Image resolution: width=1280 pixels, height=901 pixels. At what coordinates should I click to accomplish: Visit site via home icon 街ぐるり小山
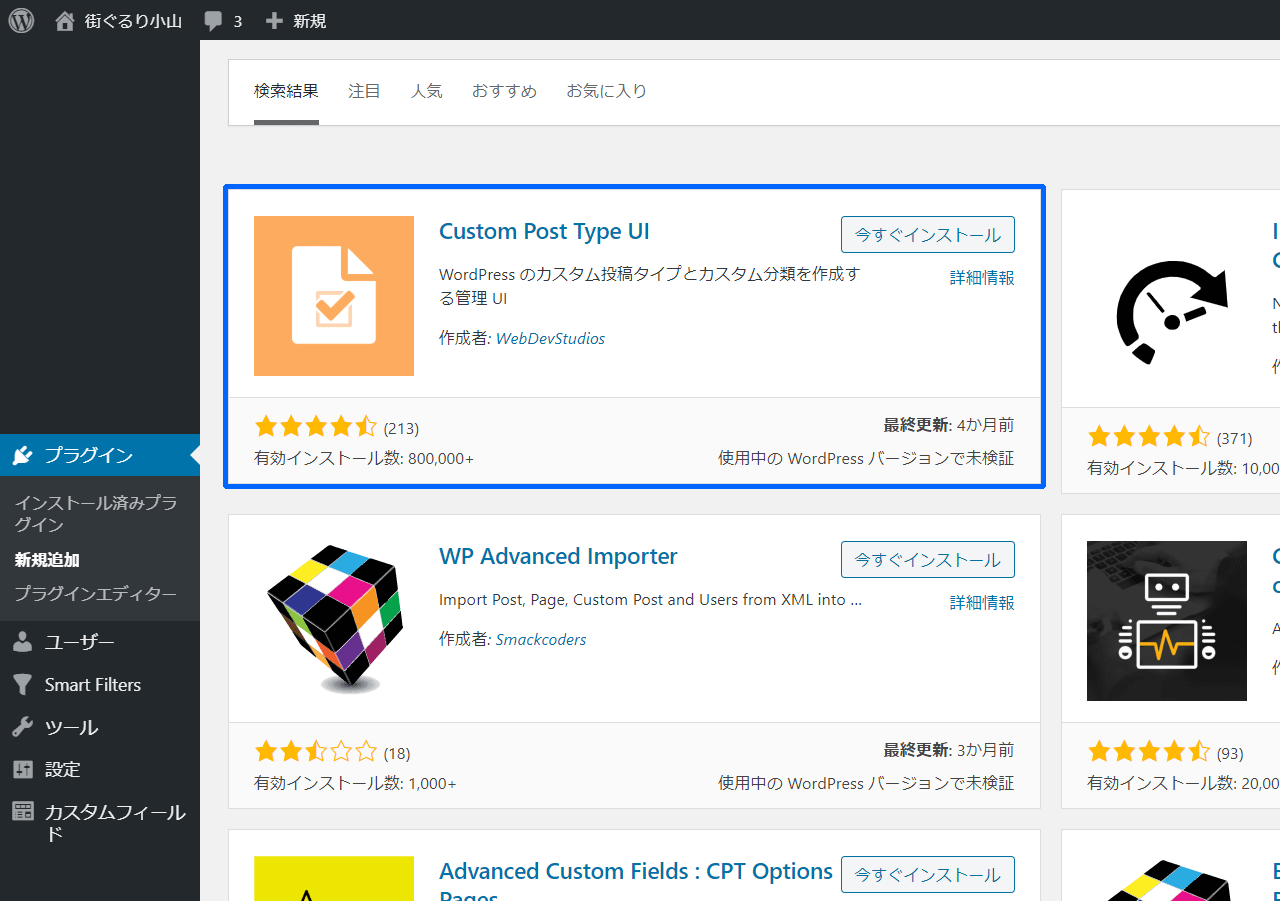(x=119, y=20)
